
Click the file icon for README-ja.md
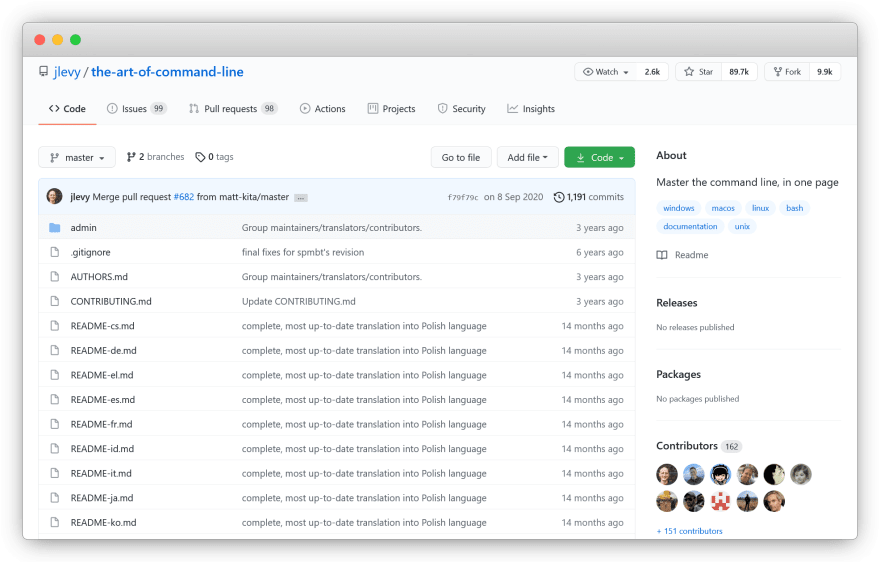click(x=54, y=497)
